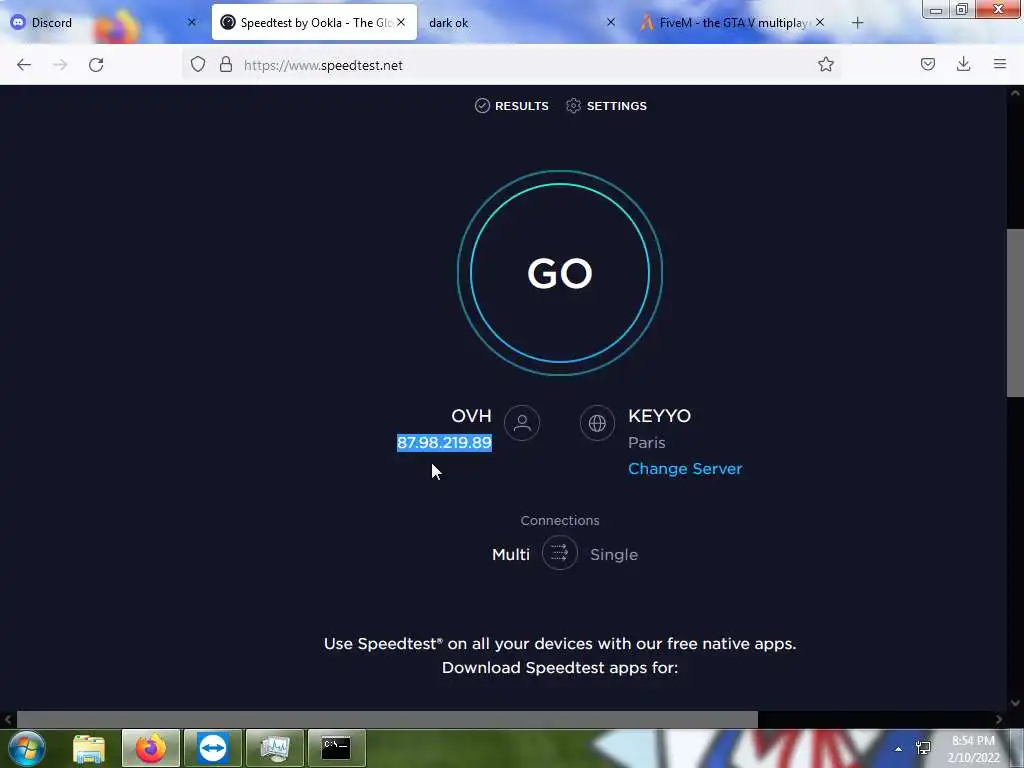The height and width of the screenshot is (768, 1024).
Task: Click the Change Server link
Action: (x=685, y=469)
